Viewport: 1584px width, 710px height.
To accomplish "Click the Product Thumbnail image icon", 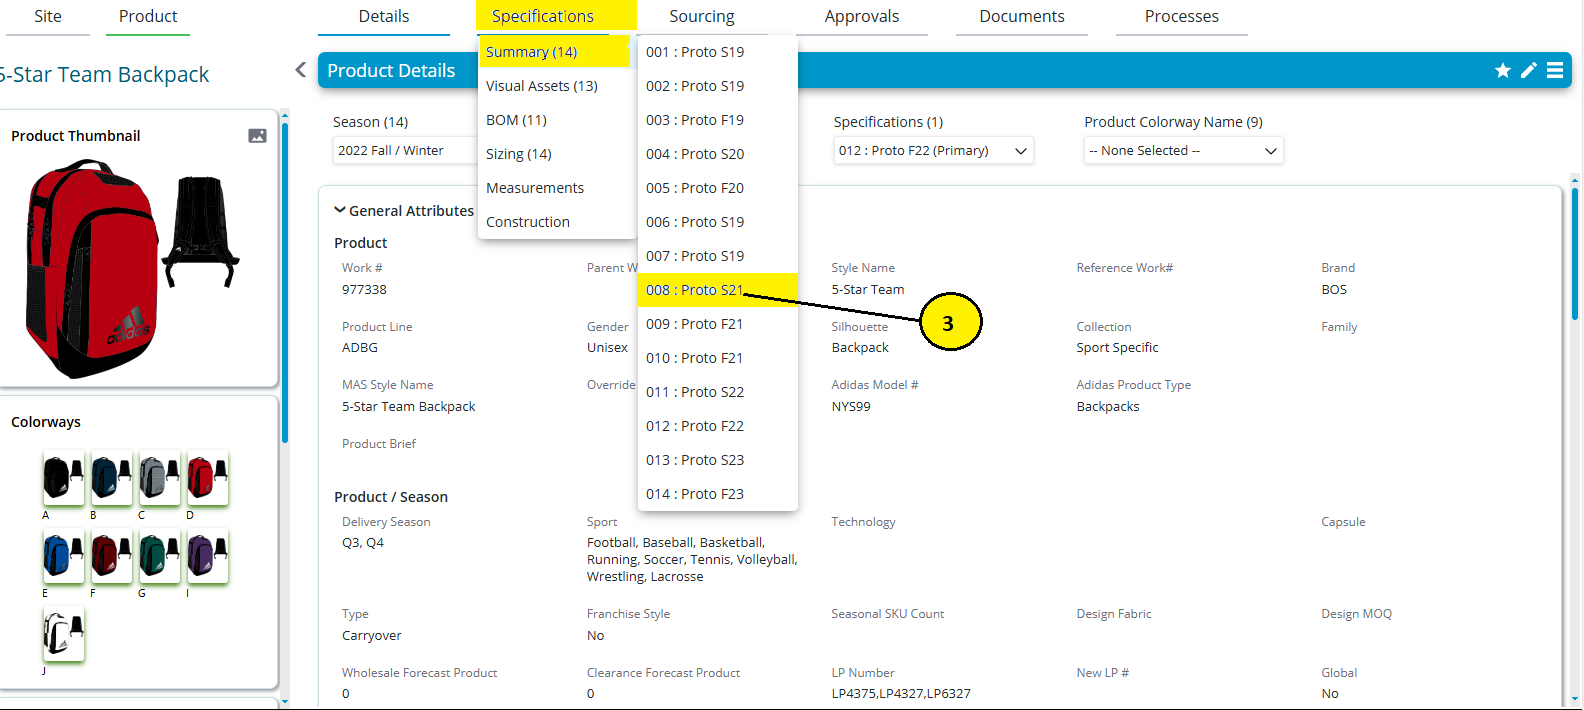I will pos(257,136).
